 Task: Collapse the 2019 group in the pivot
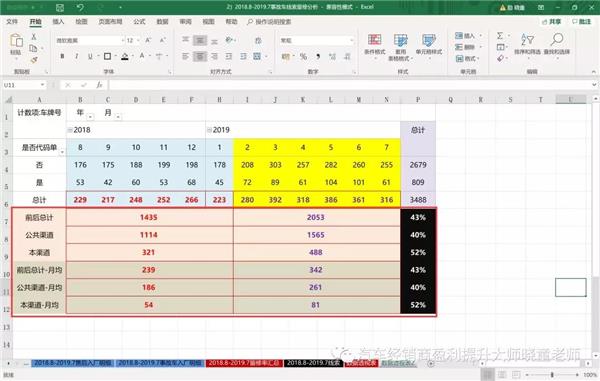[209, 130]
